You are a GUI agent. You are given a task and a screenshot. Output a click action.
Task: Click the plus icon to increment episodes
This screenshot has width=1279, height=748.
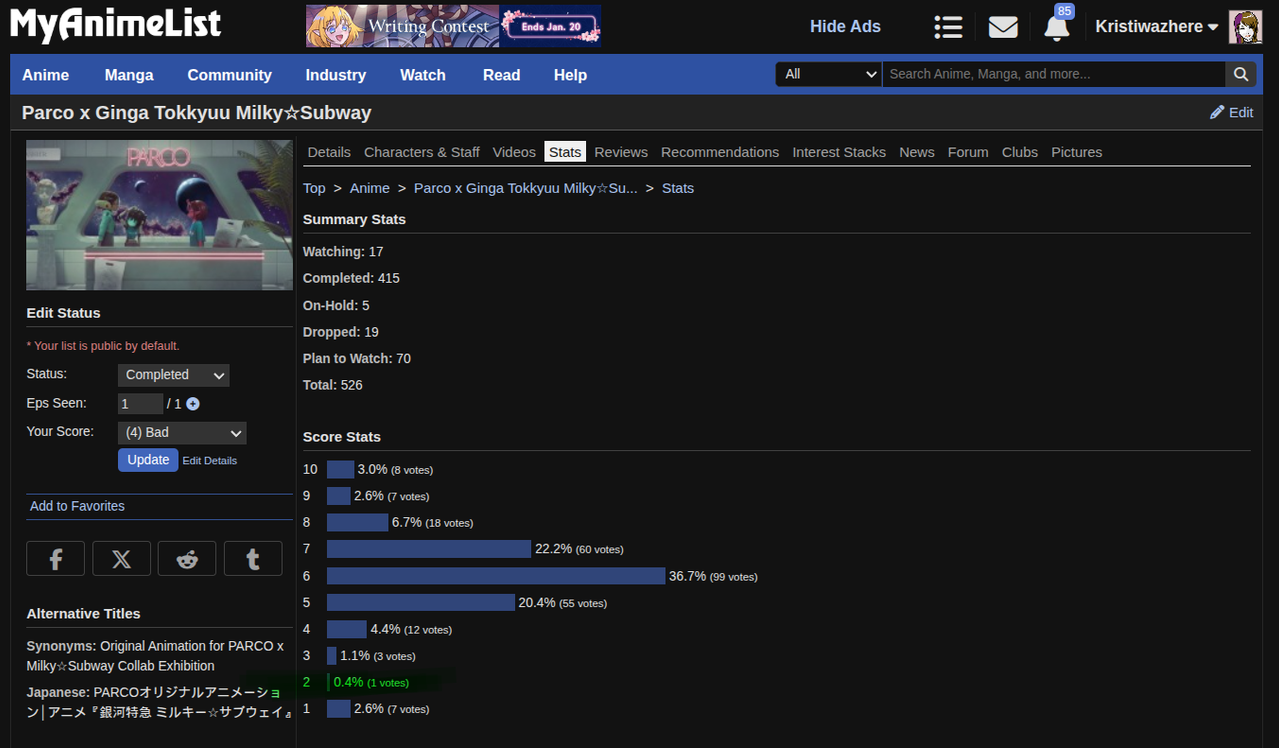[x=193, y=404]
